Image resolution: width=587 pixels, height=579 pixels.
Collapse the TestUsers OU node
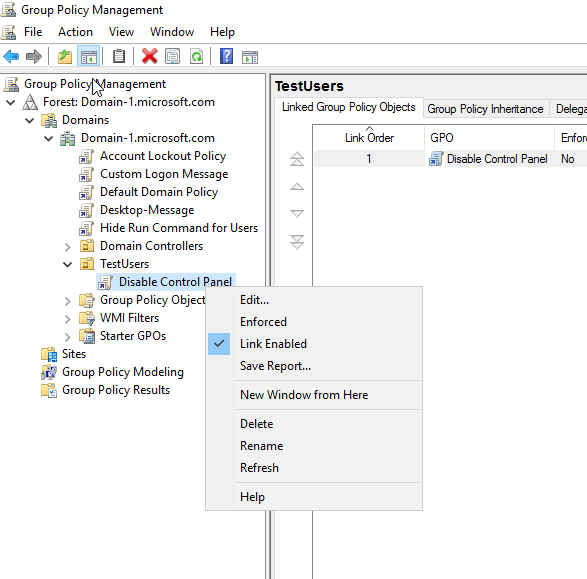[x=67, y=265]
